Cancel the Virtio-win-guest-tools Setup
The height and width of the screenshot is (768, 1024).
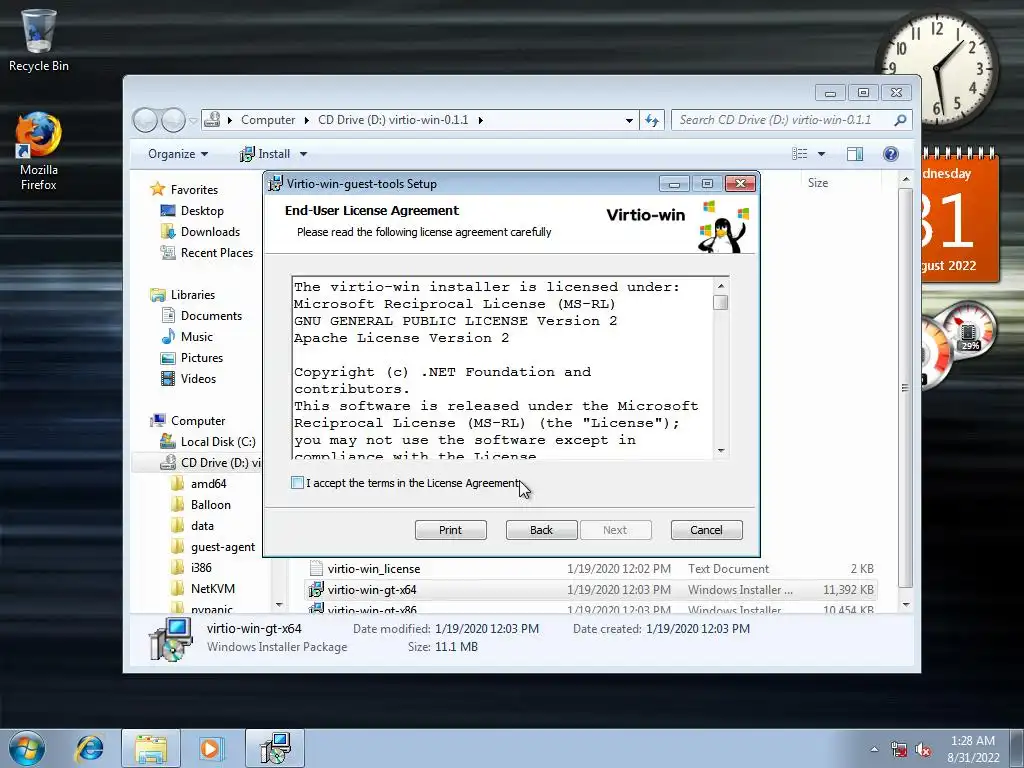click(707, 530)
